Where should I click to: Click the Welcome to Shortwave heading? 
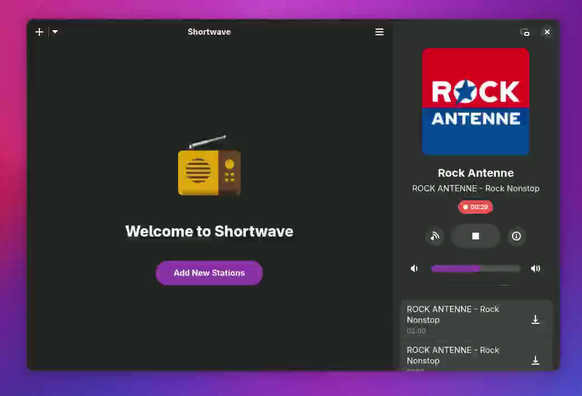[209, 231]
